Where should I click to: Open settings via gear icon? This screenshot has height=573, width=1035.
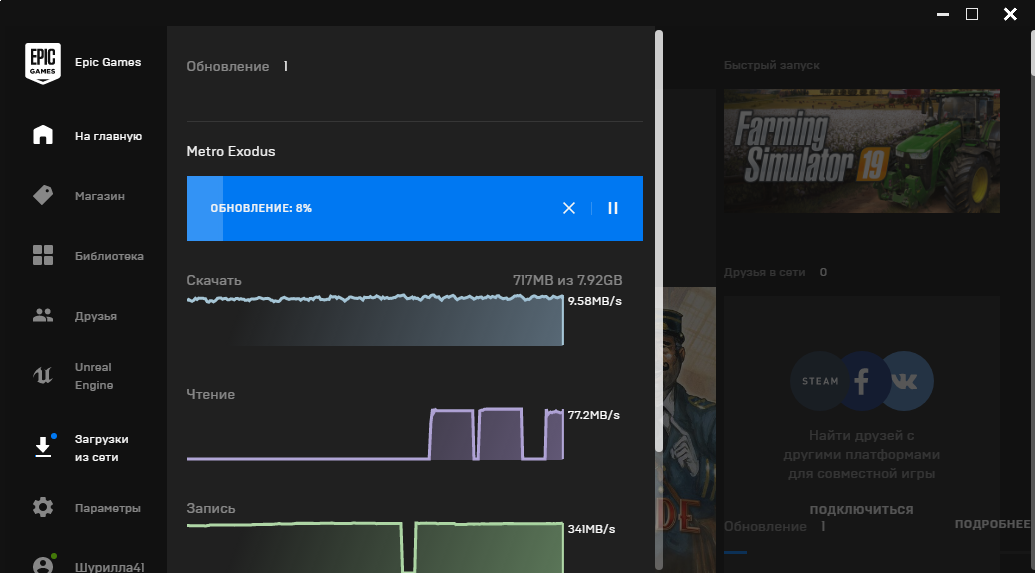(x=43, y=507)
